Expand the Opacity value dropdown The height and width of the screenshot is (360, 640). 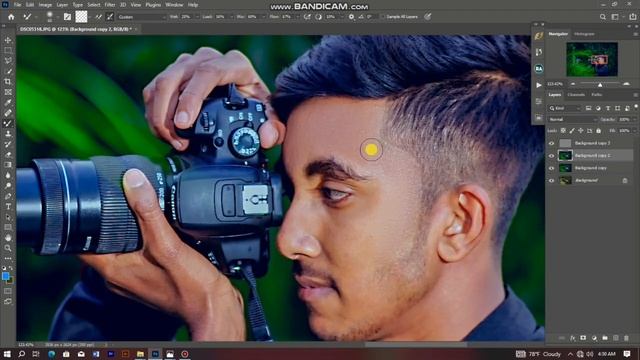(634, 120)
